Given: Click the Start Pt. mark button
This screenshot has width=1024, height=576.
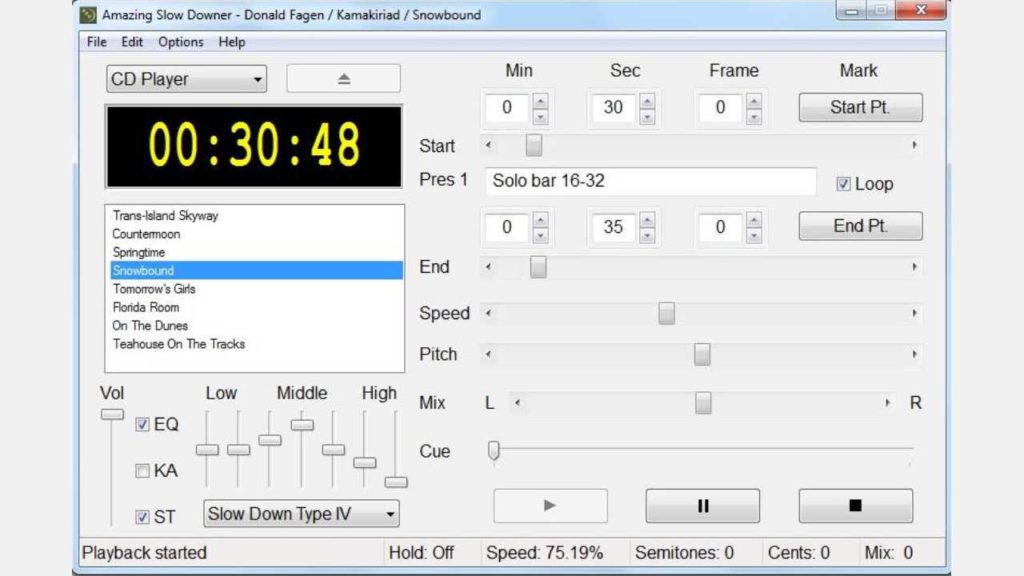Looking at the screenshot, I should (860, 107).
